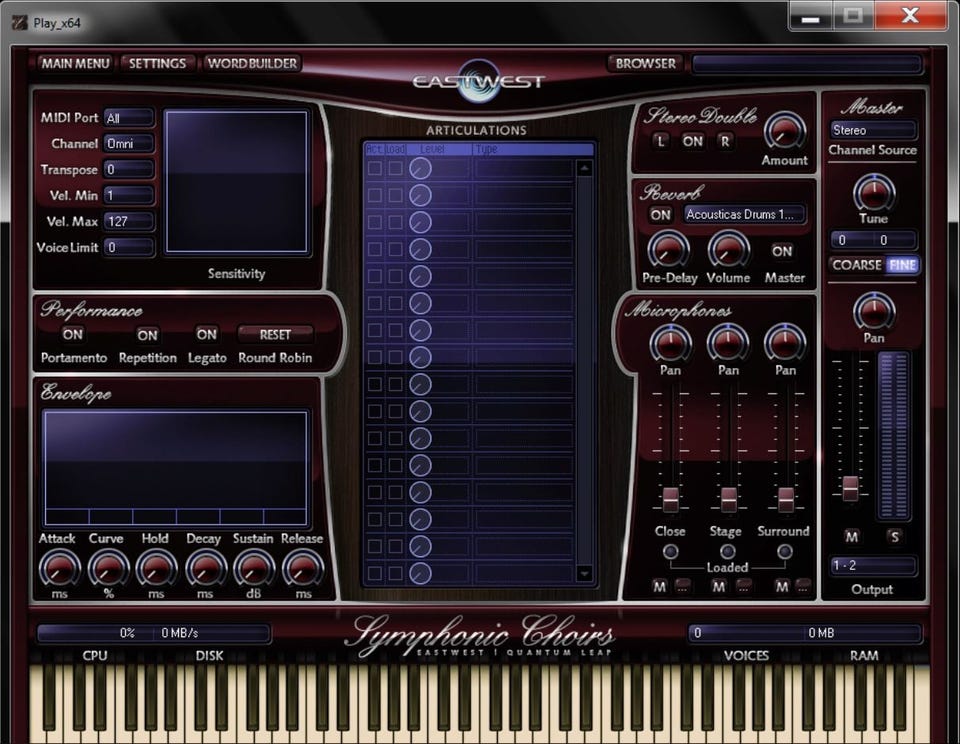Click the Play_x64 title bar app icon
Screen dimensions: 960x744
(x=20, y=23)
